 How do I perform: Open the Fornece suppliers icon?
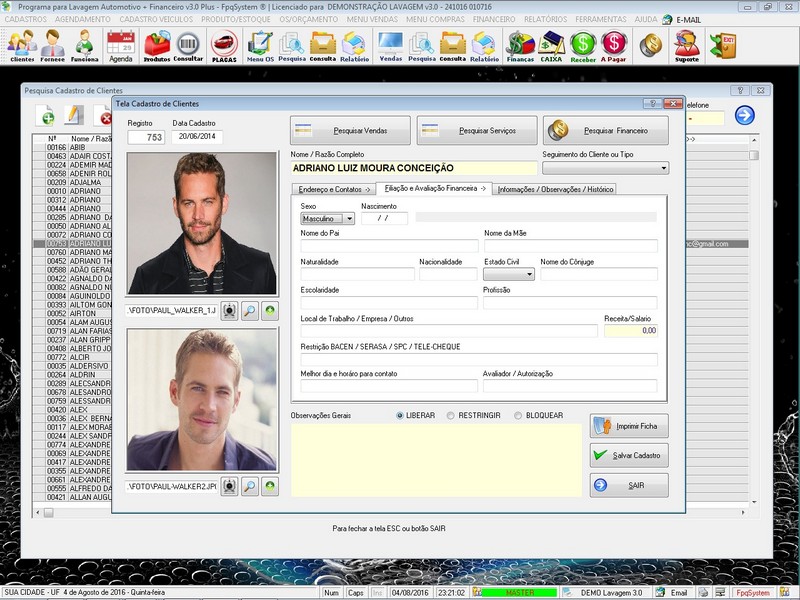53,46
